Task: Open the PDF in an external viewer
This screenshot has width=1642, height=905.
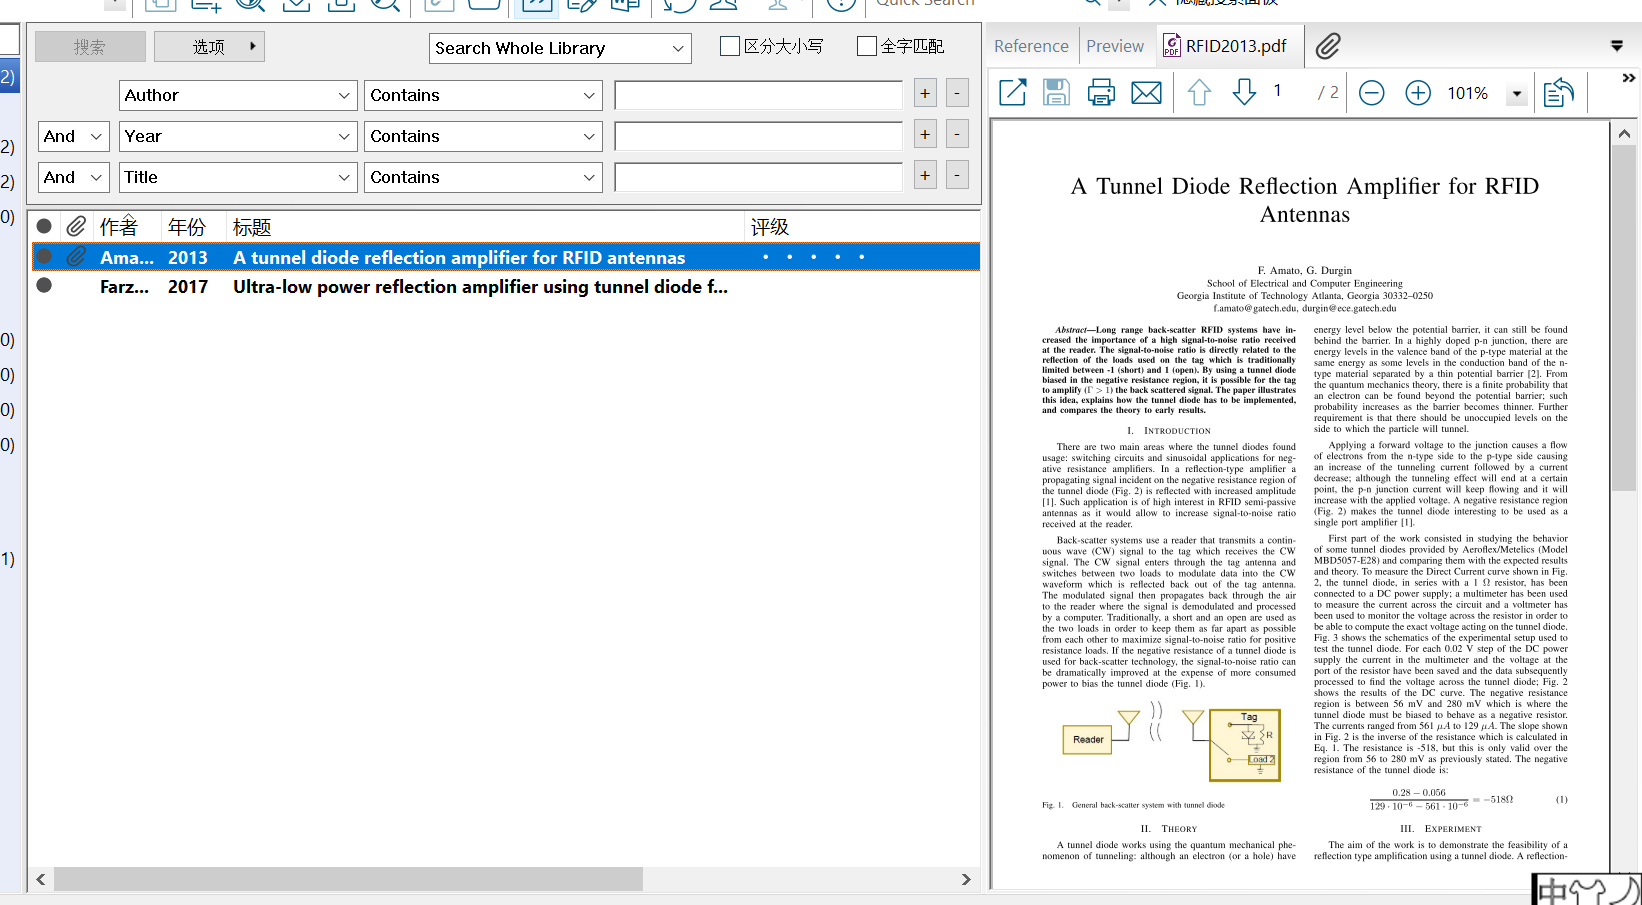Action: click(1013, 93)
